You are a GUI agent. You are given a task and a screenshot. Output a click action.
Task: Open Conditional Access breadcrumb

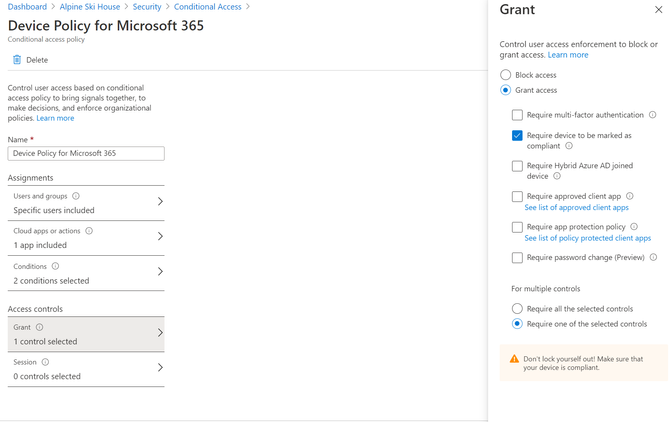(208, 7)
